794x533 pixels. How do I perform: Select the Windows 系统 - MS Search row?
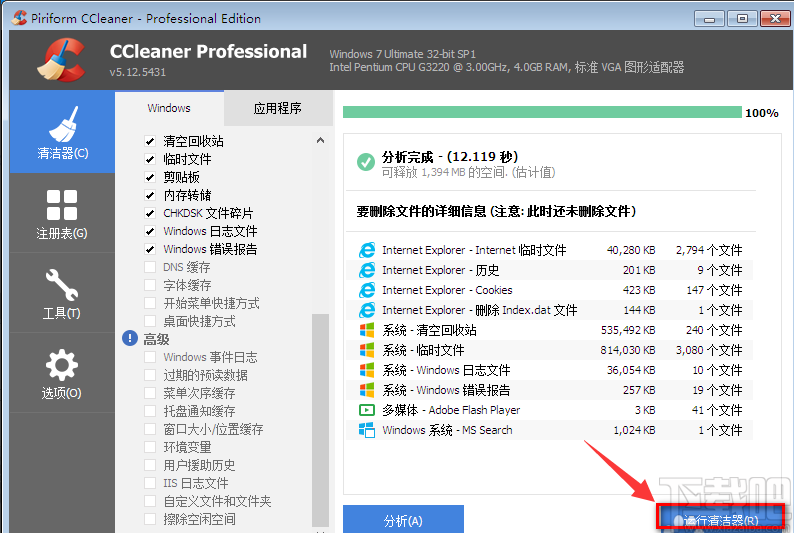click(549, 430)
